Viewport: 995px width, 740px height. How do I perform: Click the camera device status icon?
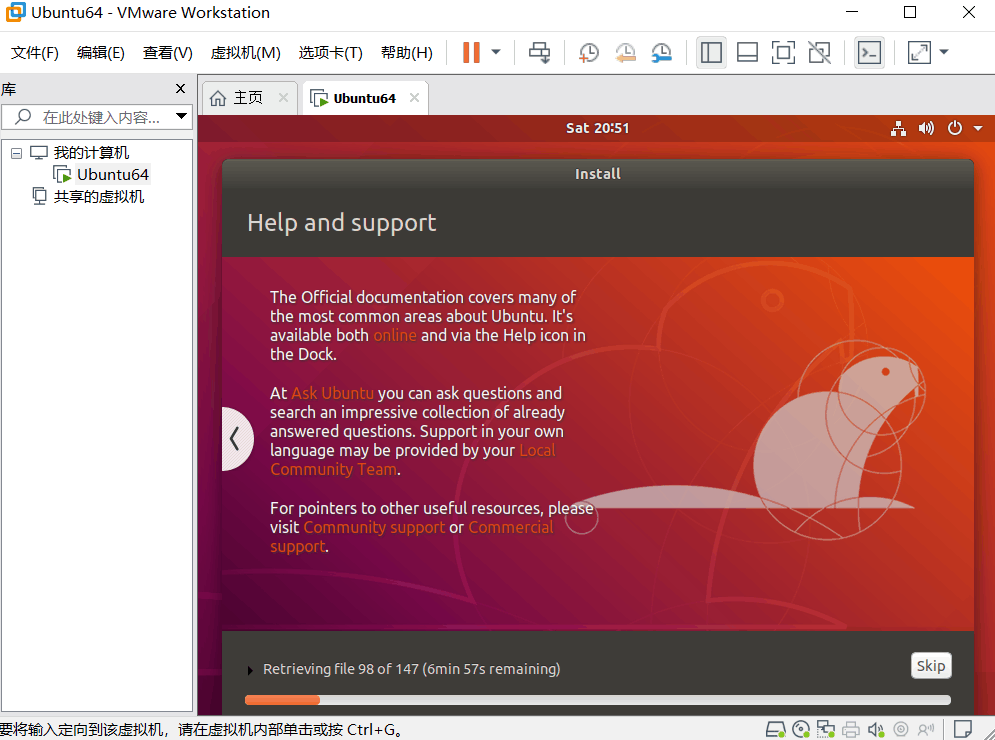pyautogui.click(x=900, y=730)
